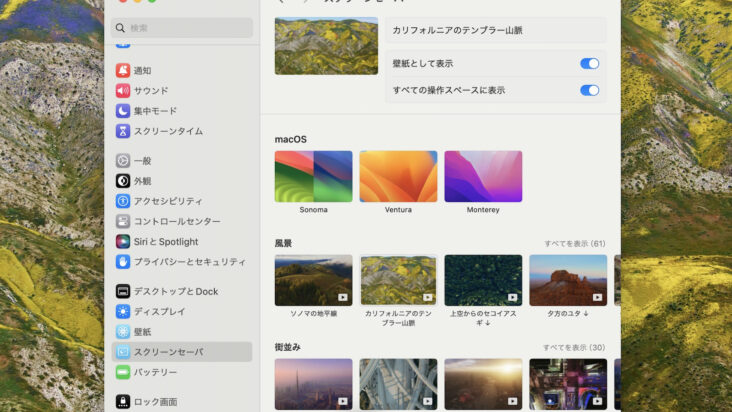The height and width of the screenshot is (412, 732).
Task: Select the sunset city 街並み thumbnail
Action: (x=483, y=384)
